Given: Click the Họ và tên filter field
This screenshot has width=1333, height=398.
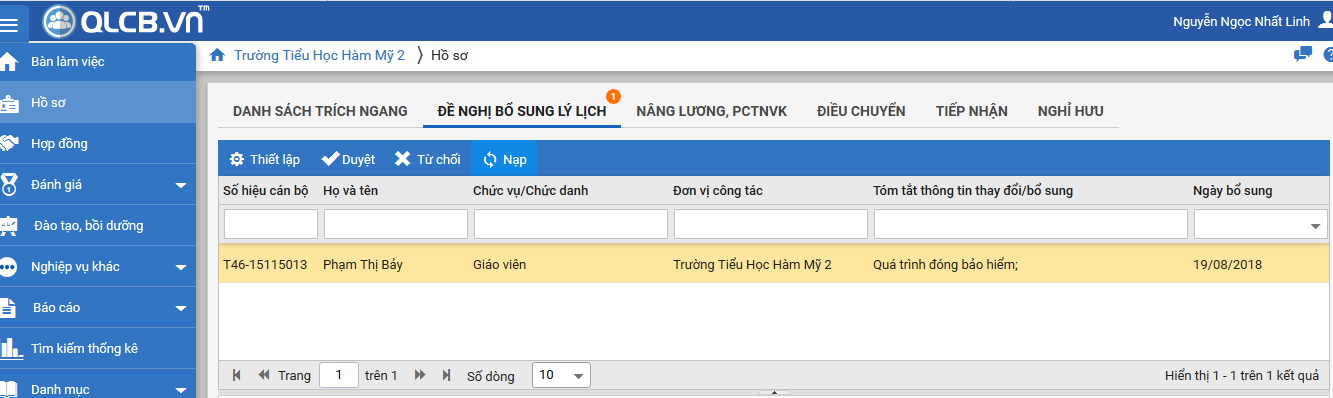Looking at the screenshot, I should (395, 224).
